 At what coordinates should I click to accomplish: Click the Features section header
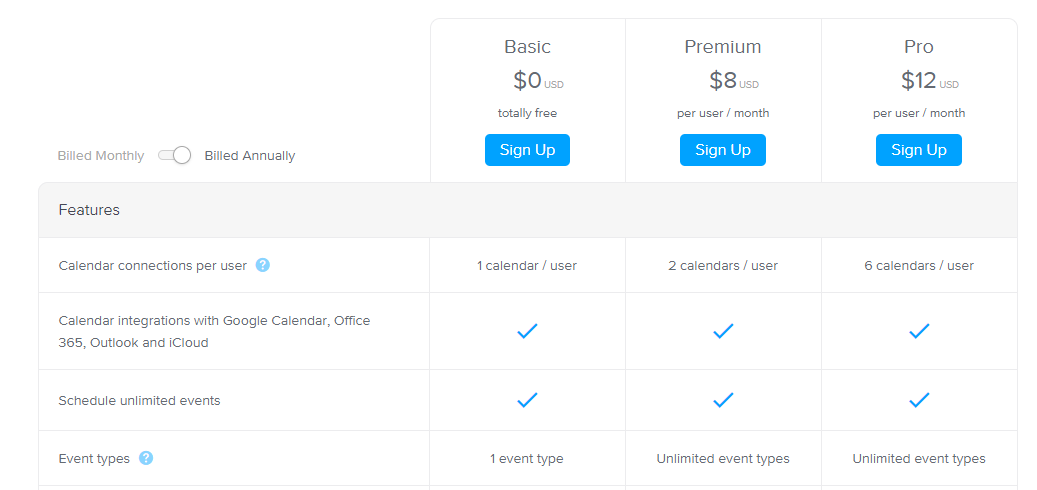[x=89, y=210]
